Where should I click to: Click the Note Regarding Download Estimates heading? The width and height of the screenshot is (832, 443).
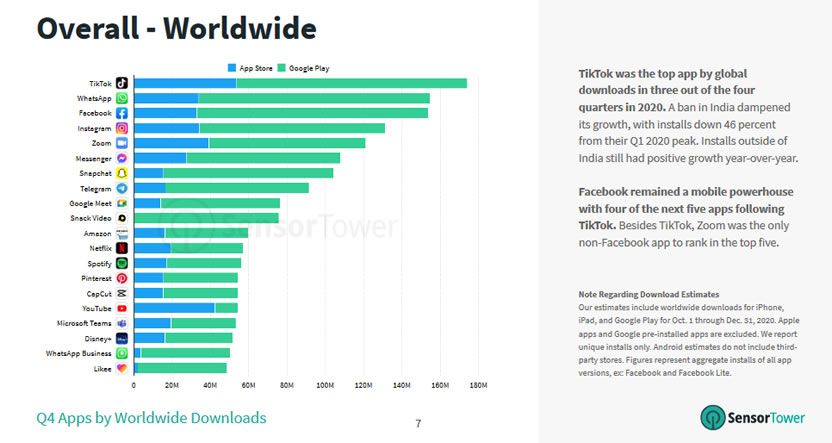coord(649,294)
